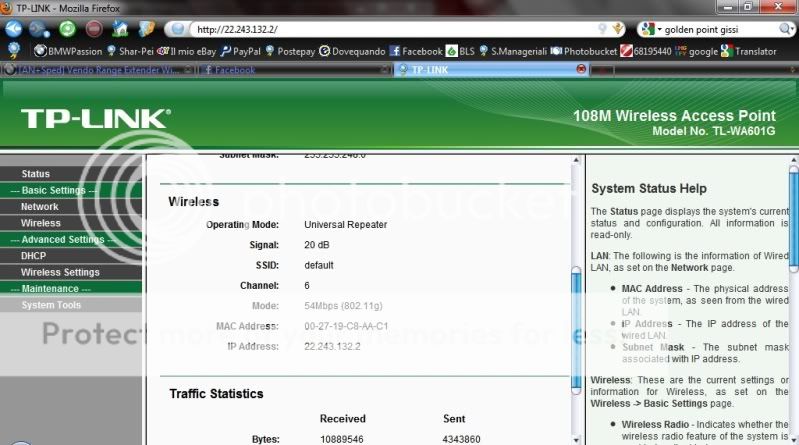Expand System Tools under Maintenance
Screen dimensions: 799x445
pos(51,305)
